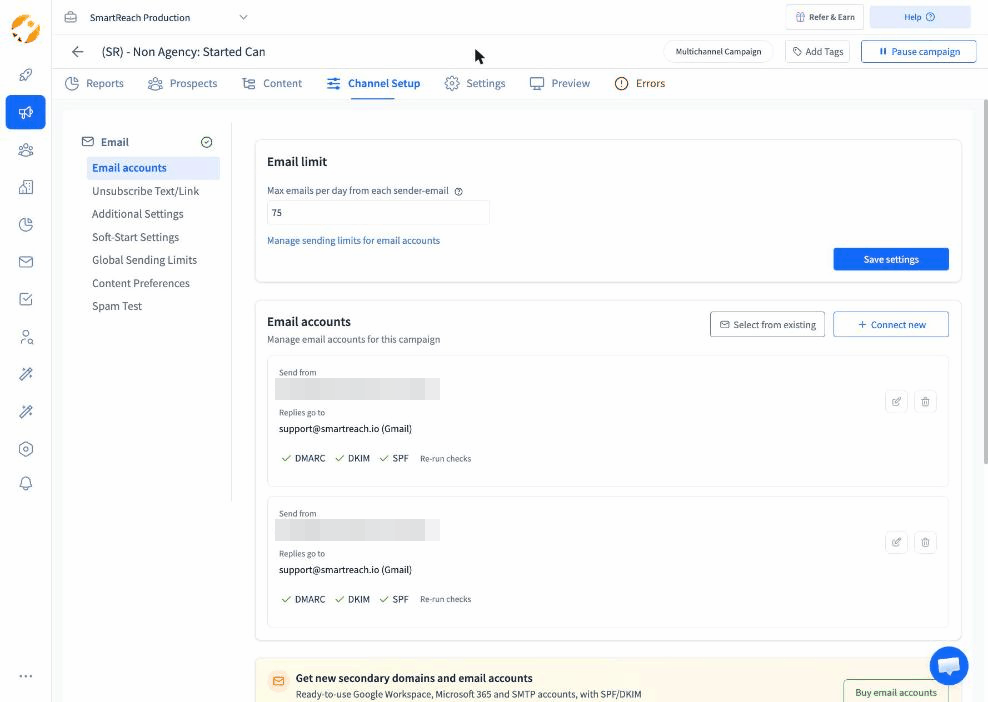This screenshot has width=988, height=702.
Task: Open Global Sending Limits
Action: coord(144,260)
